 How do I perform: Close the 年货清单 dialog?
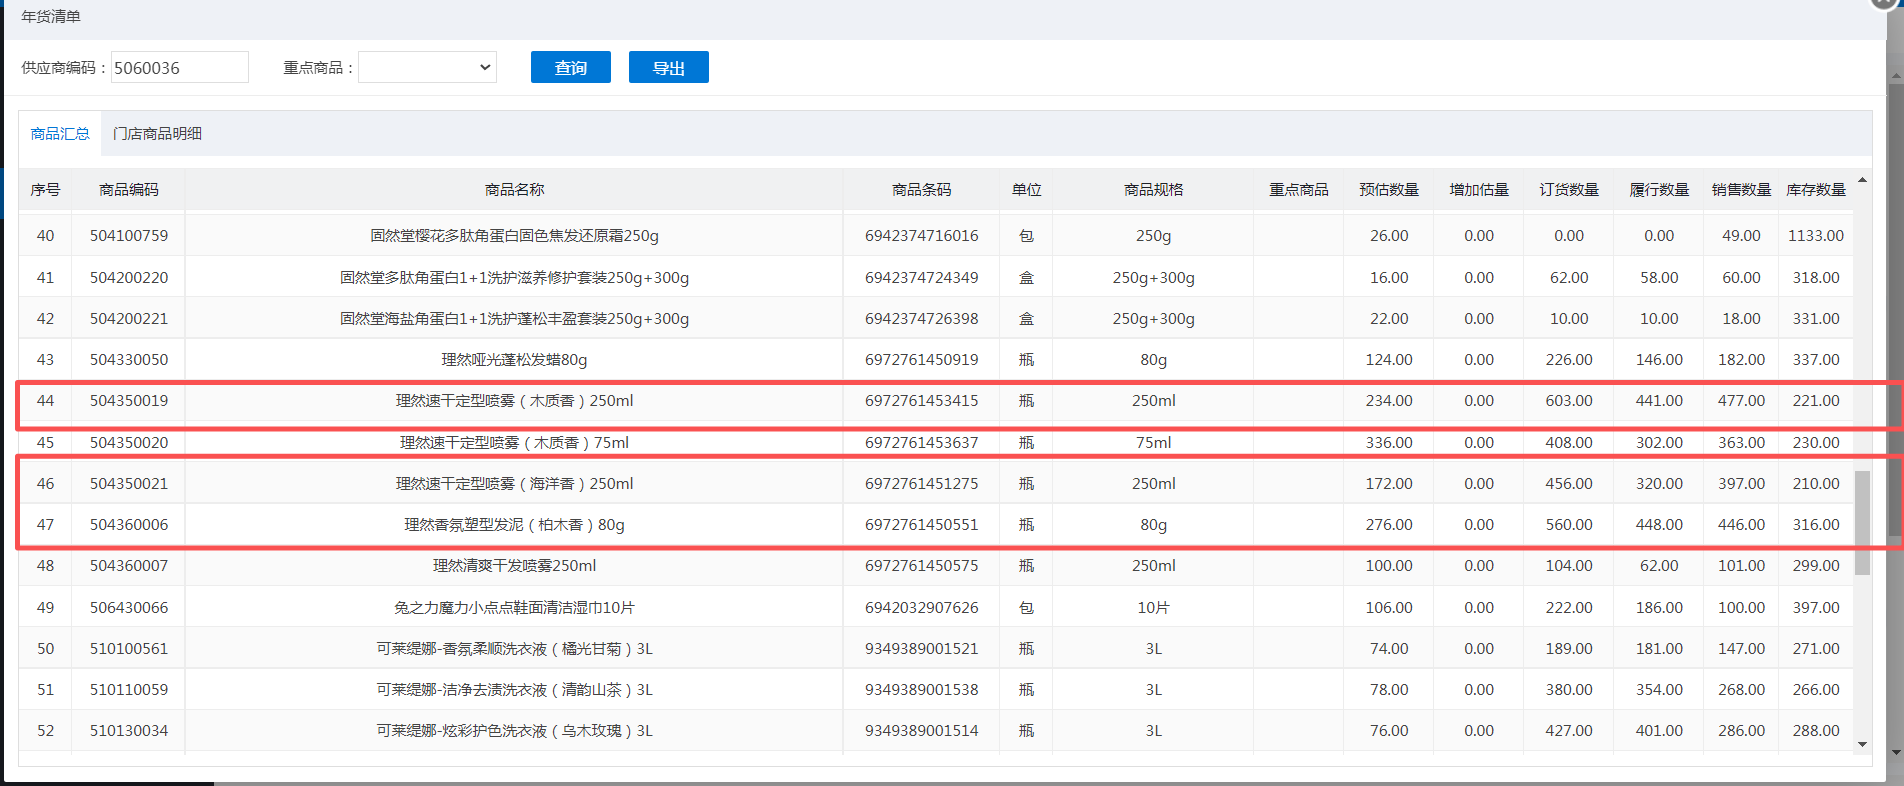click(1884, 3)
